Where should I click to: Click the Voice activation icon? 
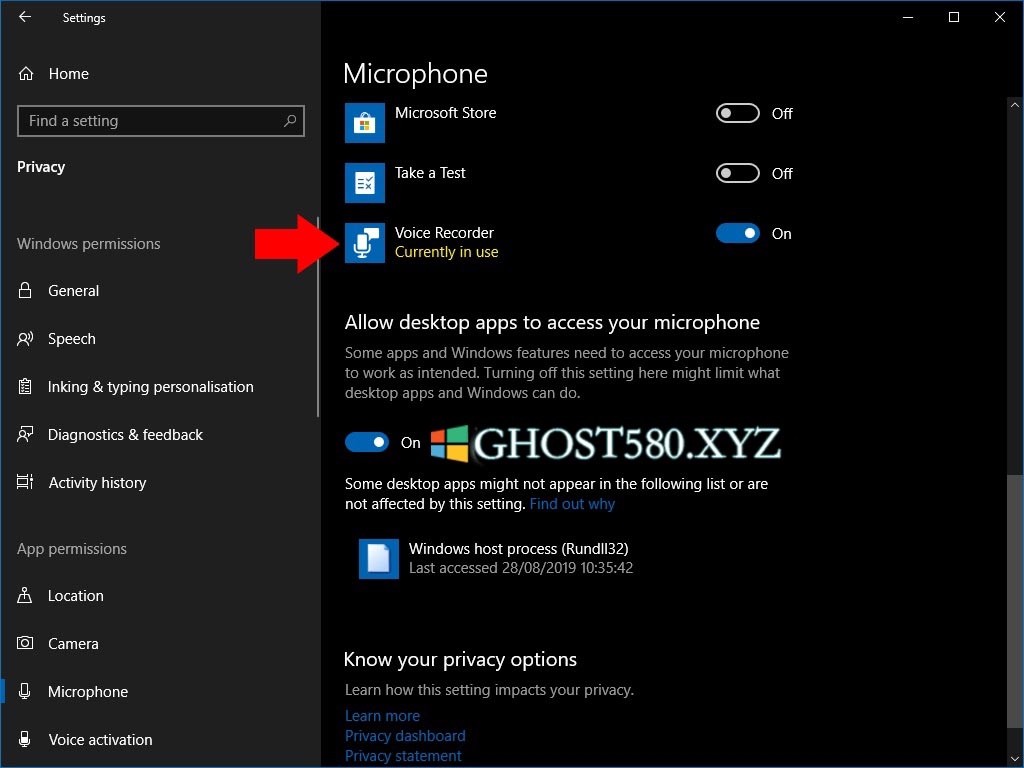tap(25, 739)
